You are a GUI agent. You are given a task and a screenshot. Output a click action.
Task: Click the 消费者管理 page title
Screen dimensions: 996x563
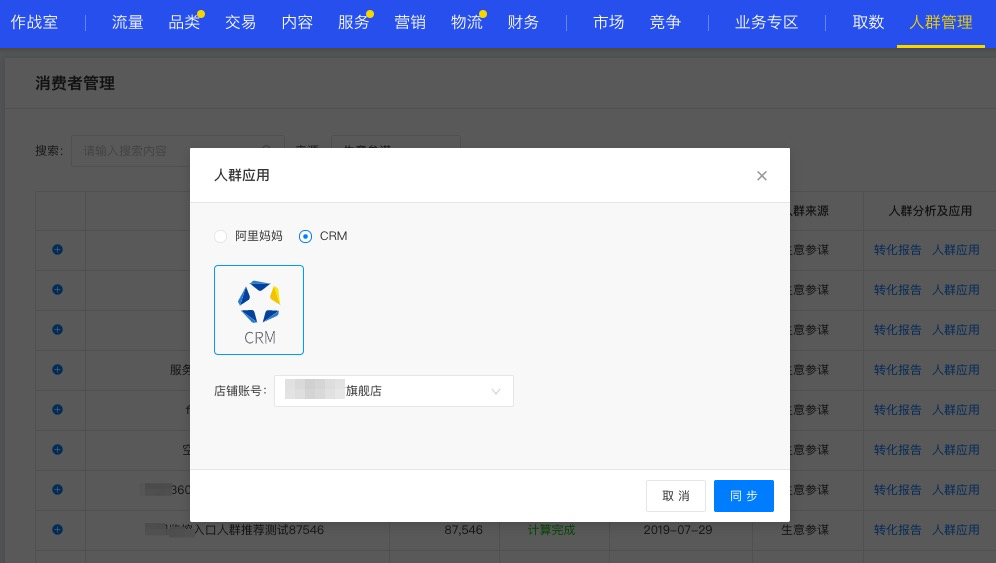click(75, 83)
